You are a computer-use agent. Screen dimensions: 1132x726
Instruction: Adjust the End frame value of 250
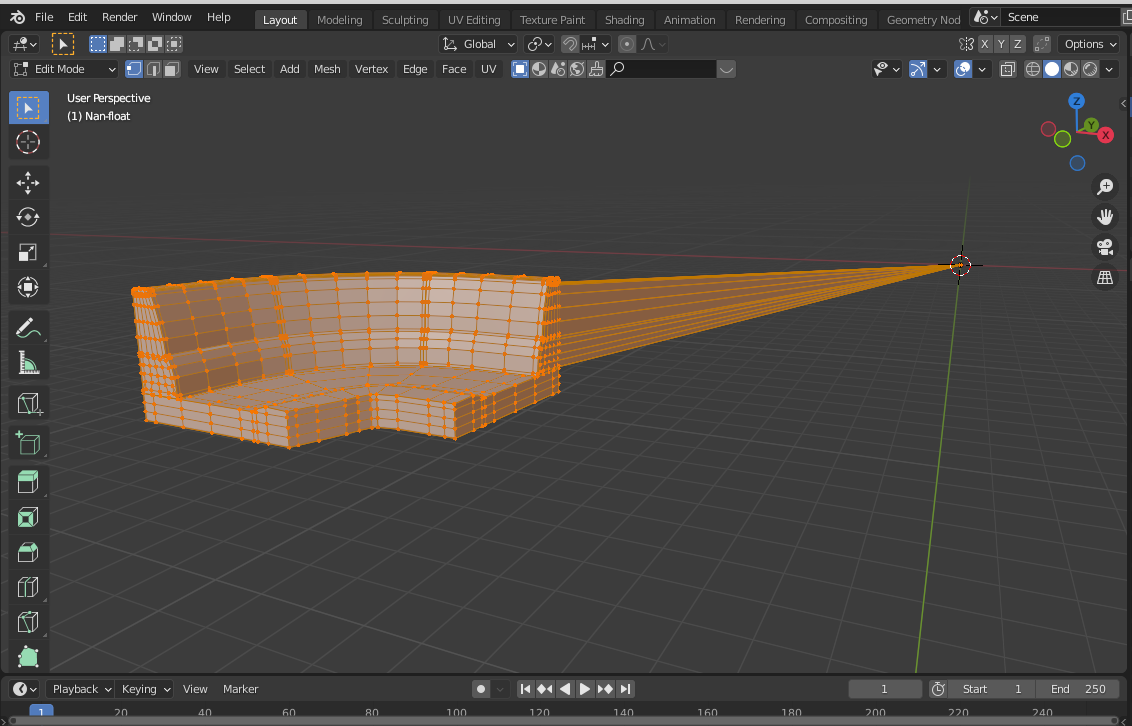click(1077, 688)
